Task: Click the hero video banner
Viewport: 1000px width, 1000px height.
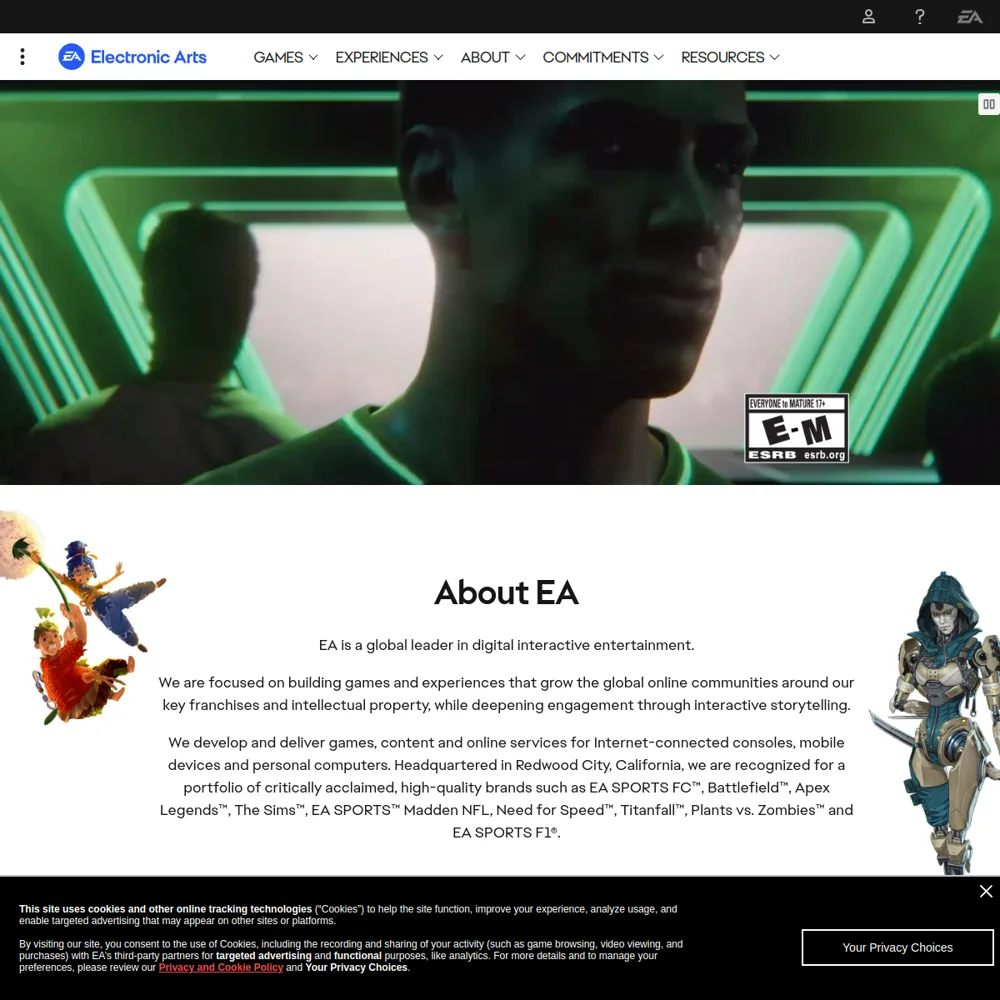Action: pos(500,283)
